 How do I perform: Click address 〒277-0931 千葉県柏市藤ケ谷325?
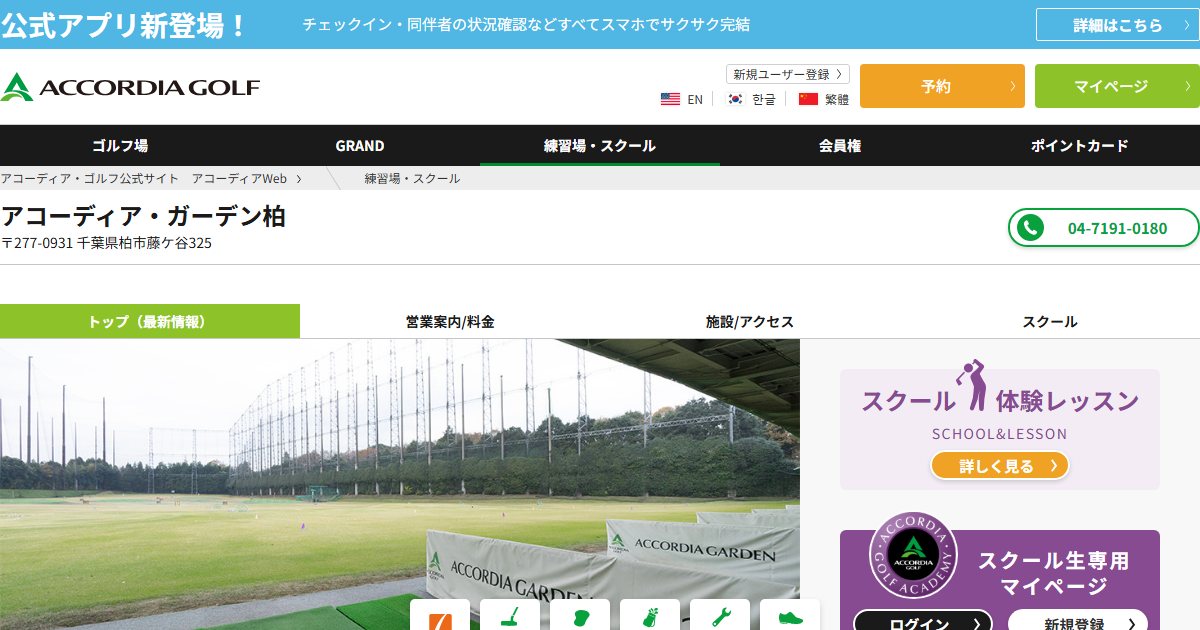coord(106,243)
